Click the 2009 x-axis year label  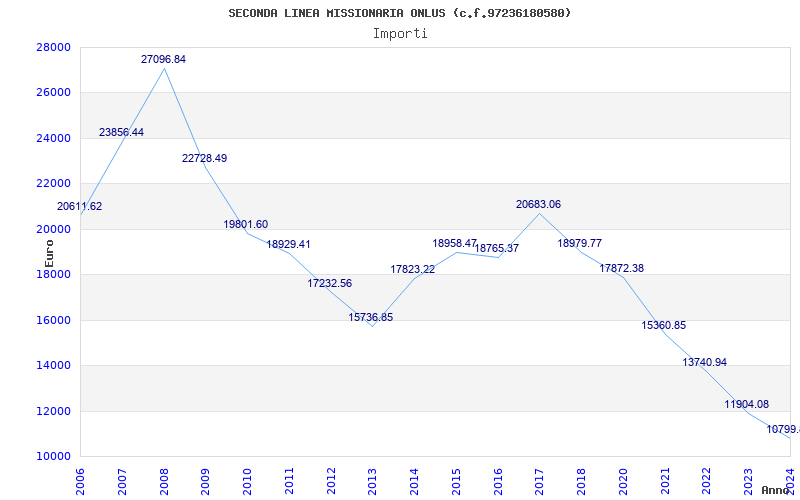coord(206,481)
